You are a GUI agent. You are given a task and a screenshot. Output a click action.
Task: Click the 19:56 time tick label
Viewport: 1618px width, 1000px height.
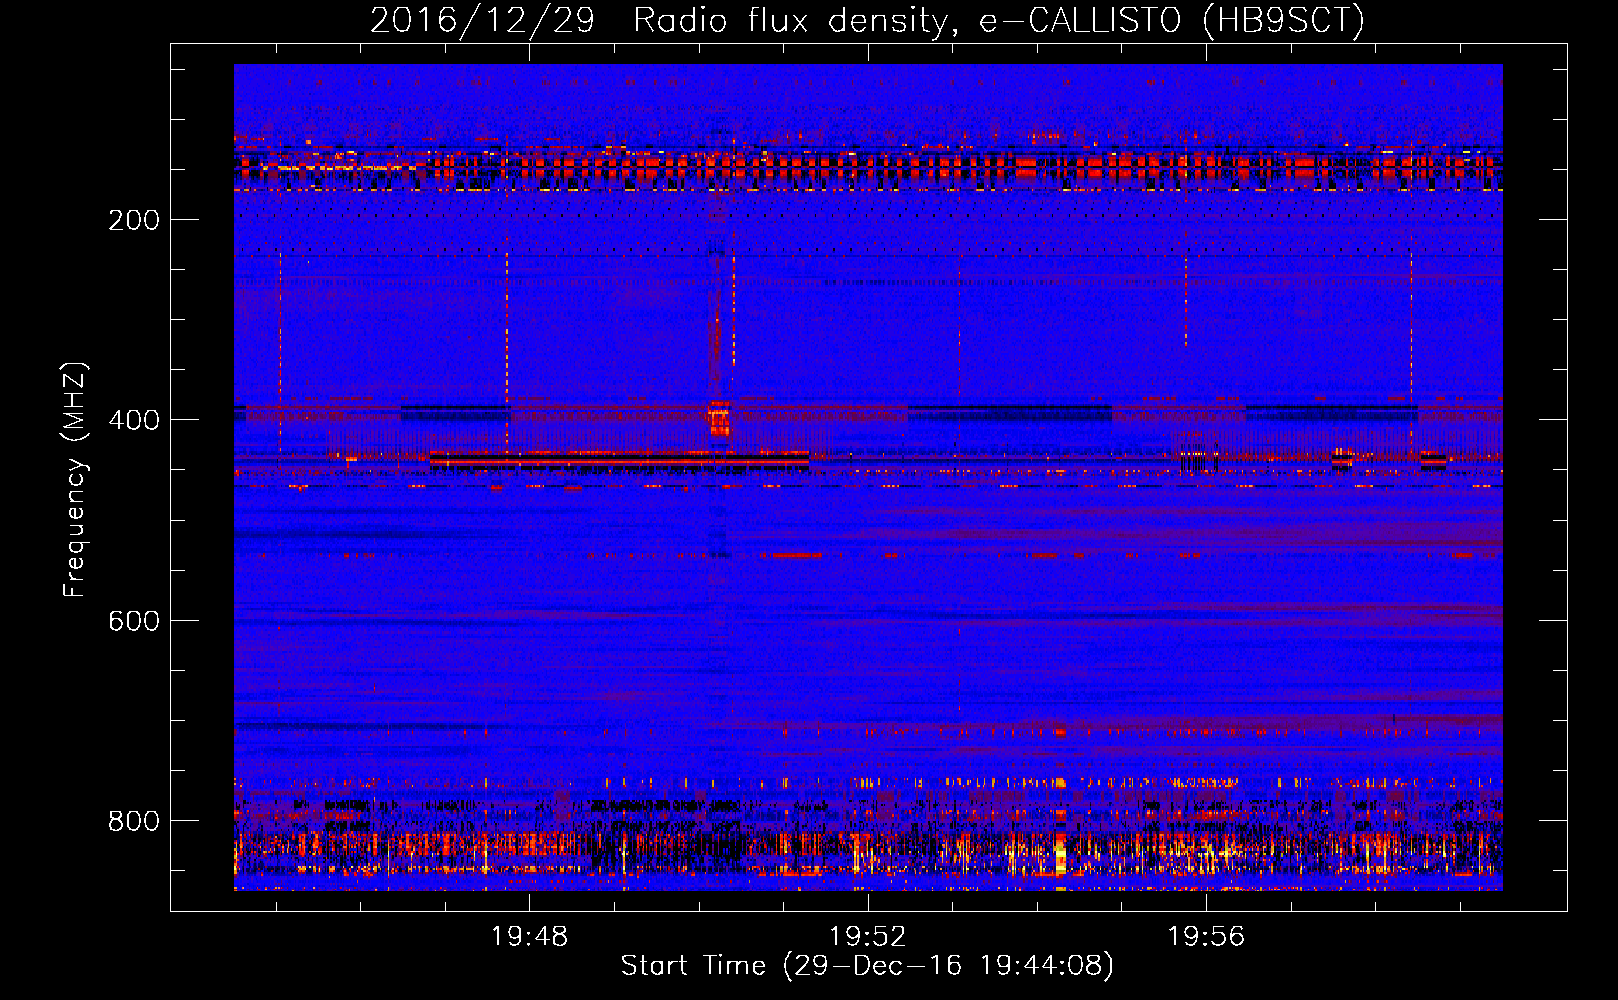1206,937
